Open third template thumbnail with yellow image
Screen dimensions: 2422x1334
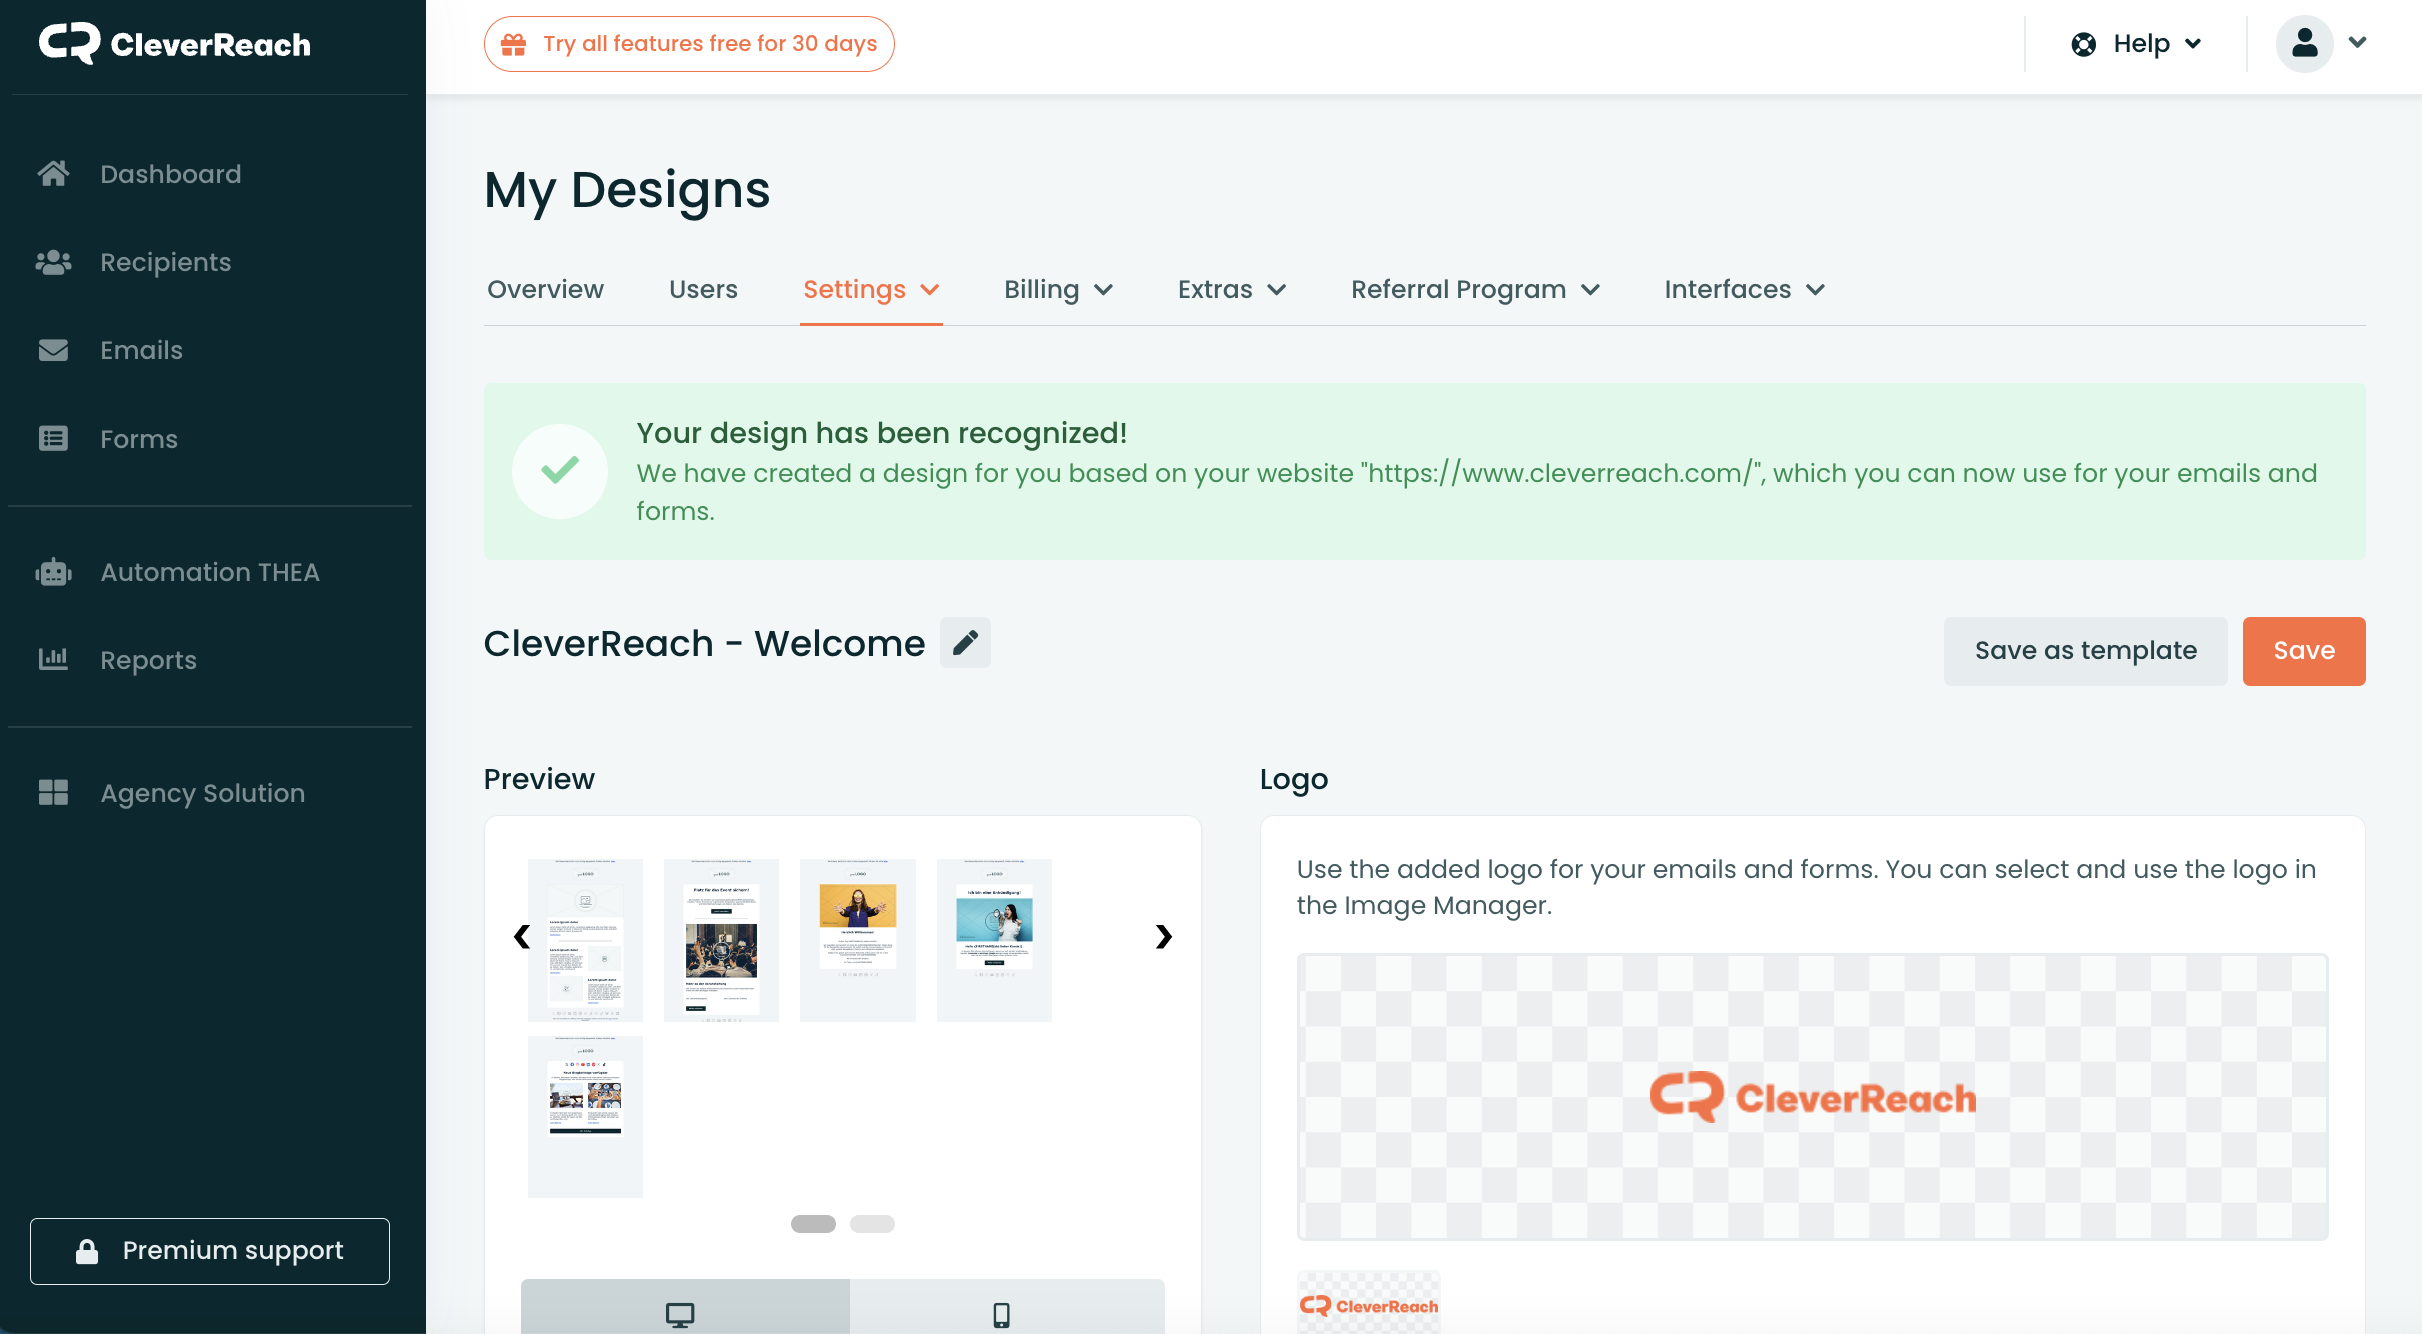click(x=858, y=940)
